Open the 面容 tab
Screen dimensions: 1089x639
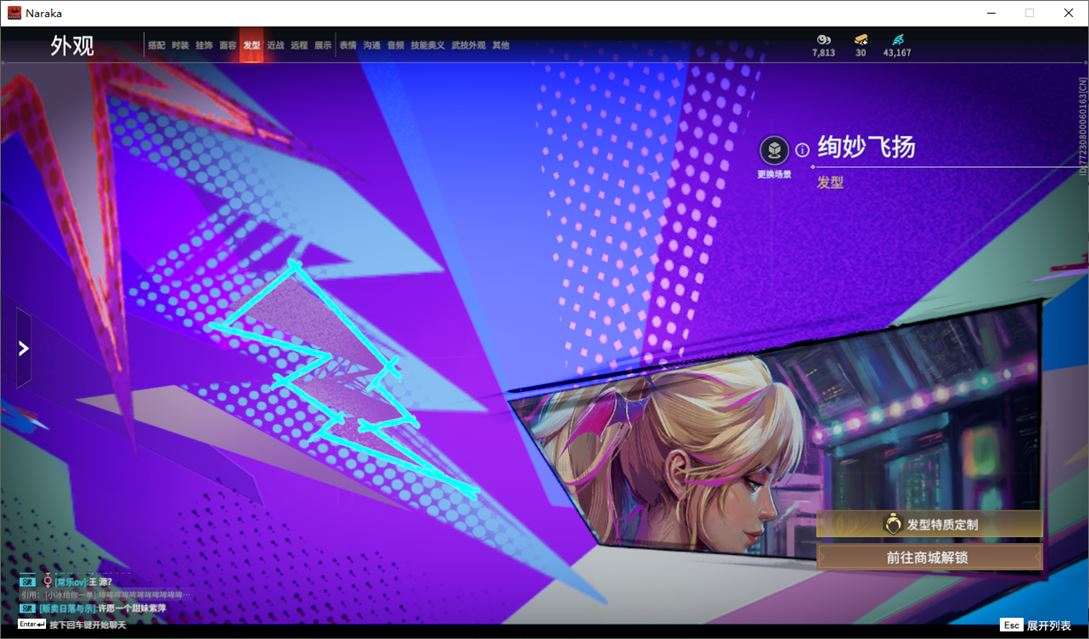pyautogui.click(x=228, y=45)
